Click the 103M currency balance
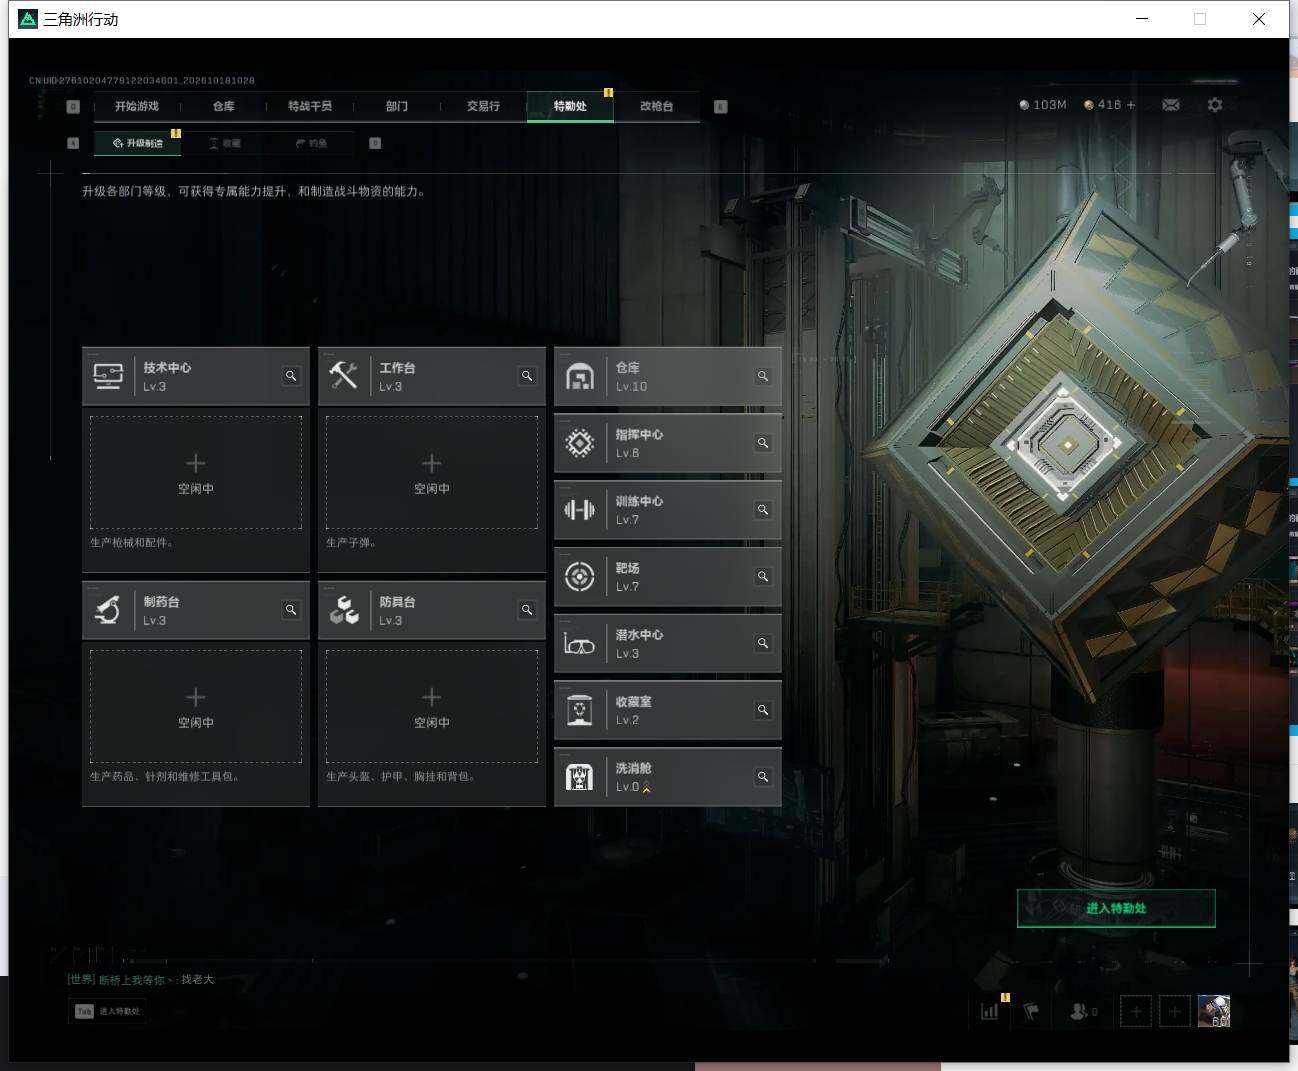The image size is (1298, 1071). click(x=1043, y=105)
